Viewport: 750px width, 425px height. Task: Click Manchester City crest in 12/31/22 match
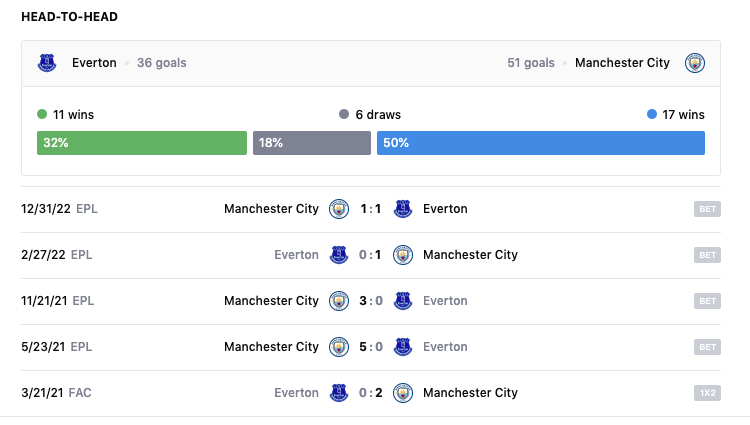tap(339, 209)
